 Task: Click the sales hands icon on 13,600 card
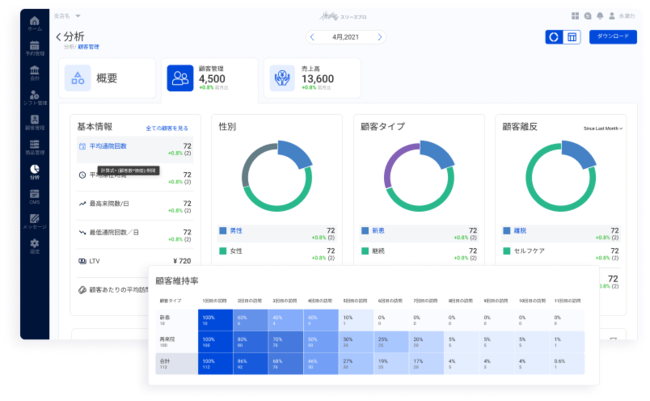282,78
